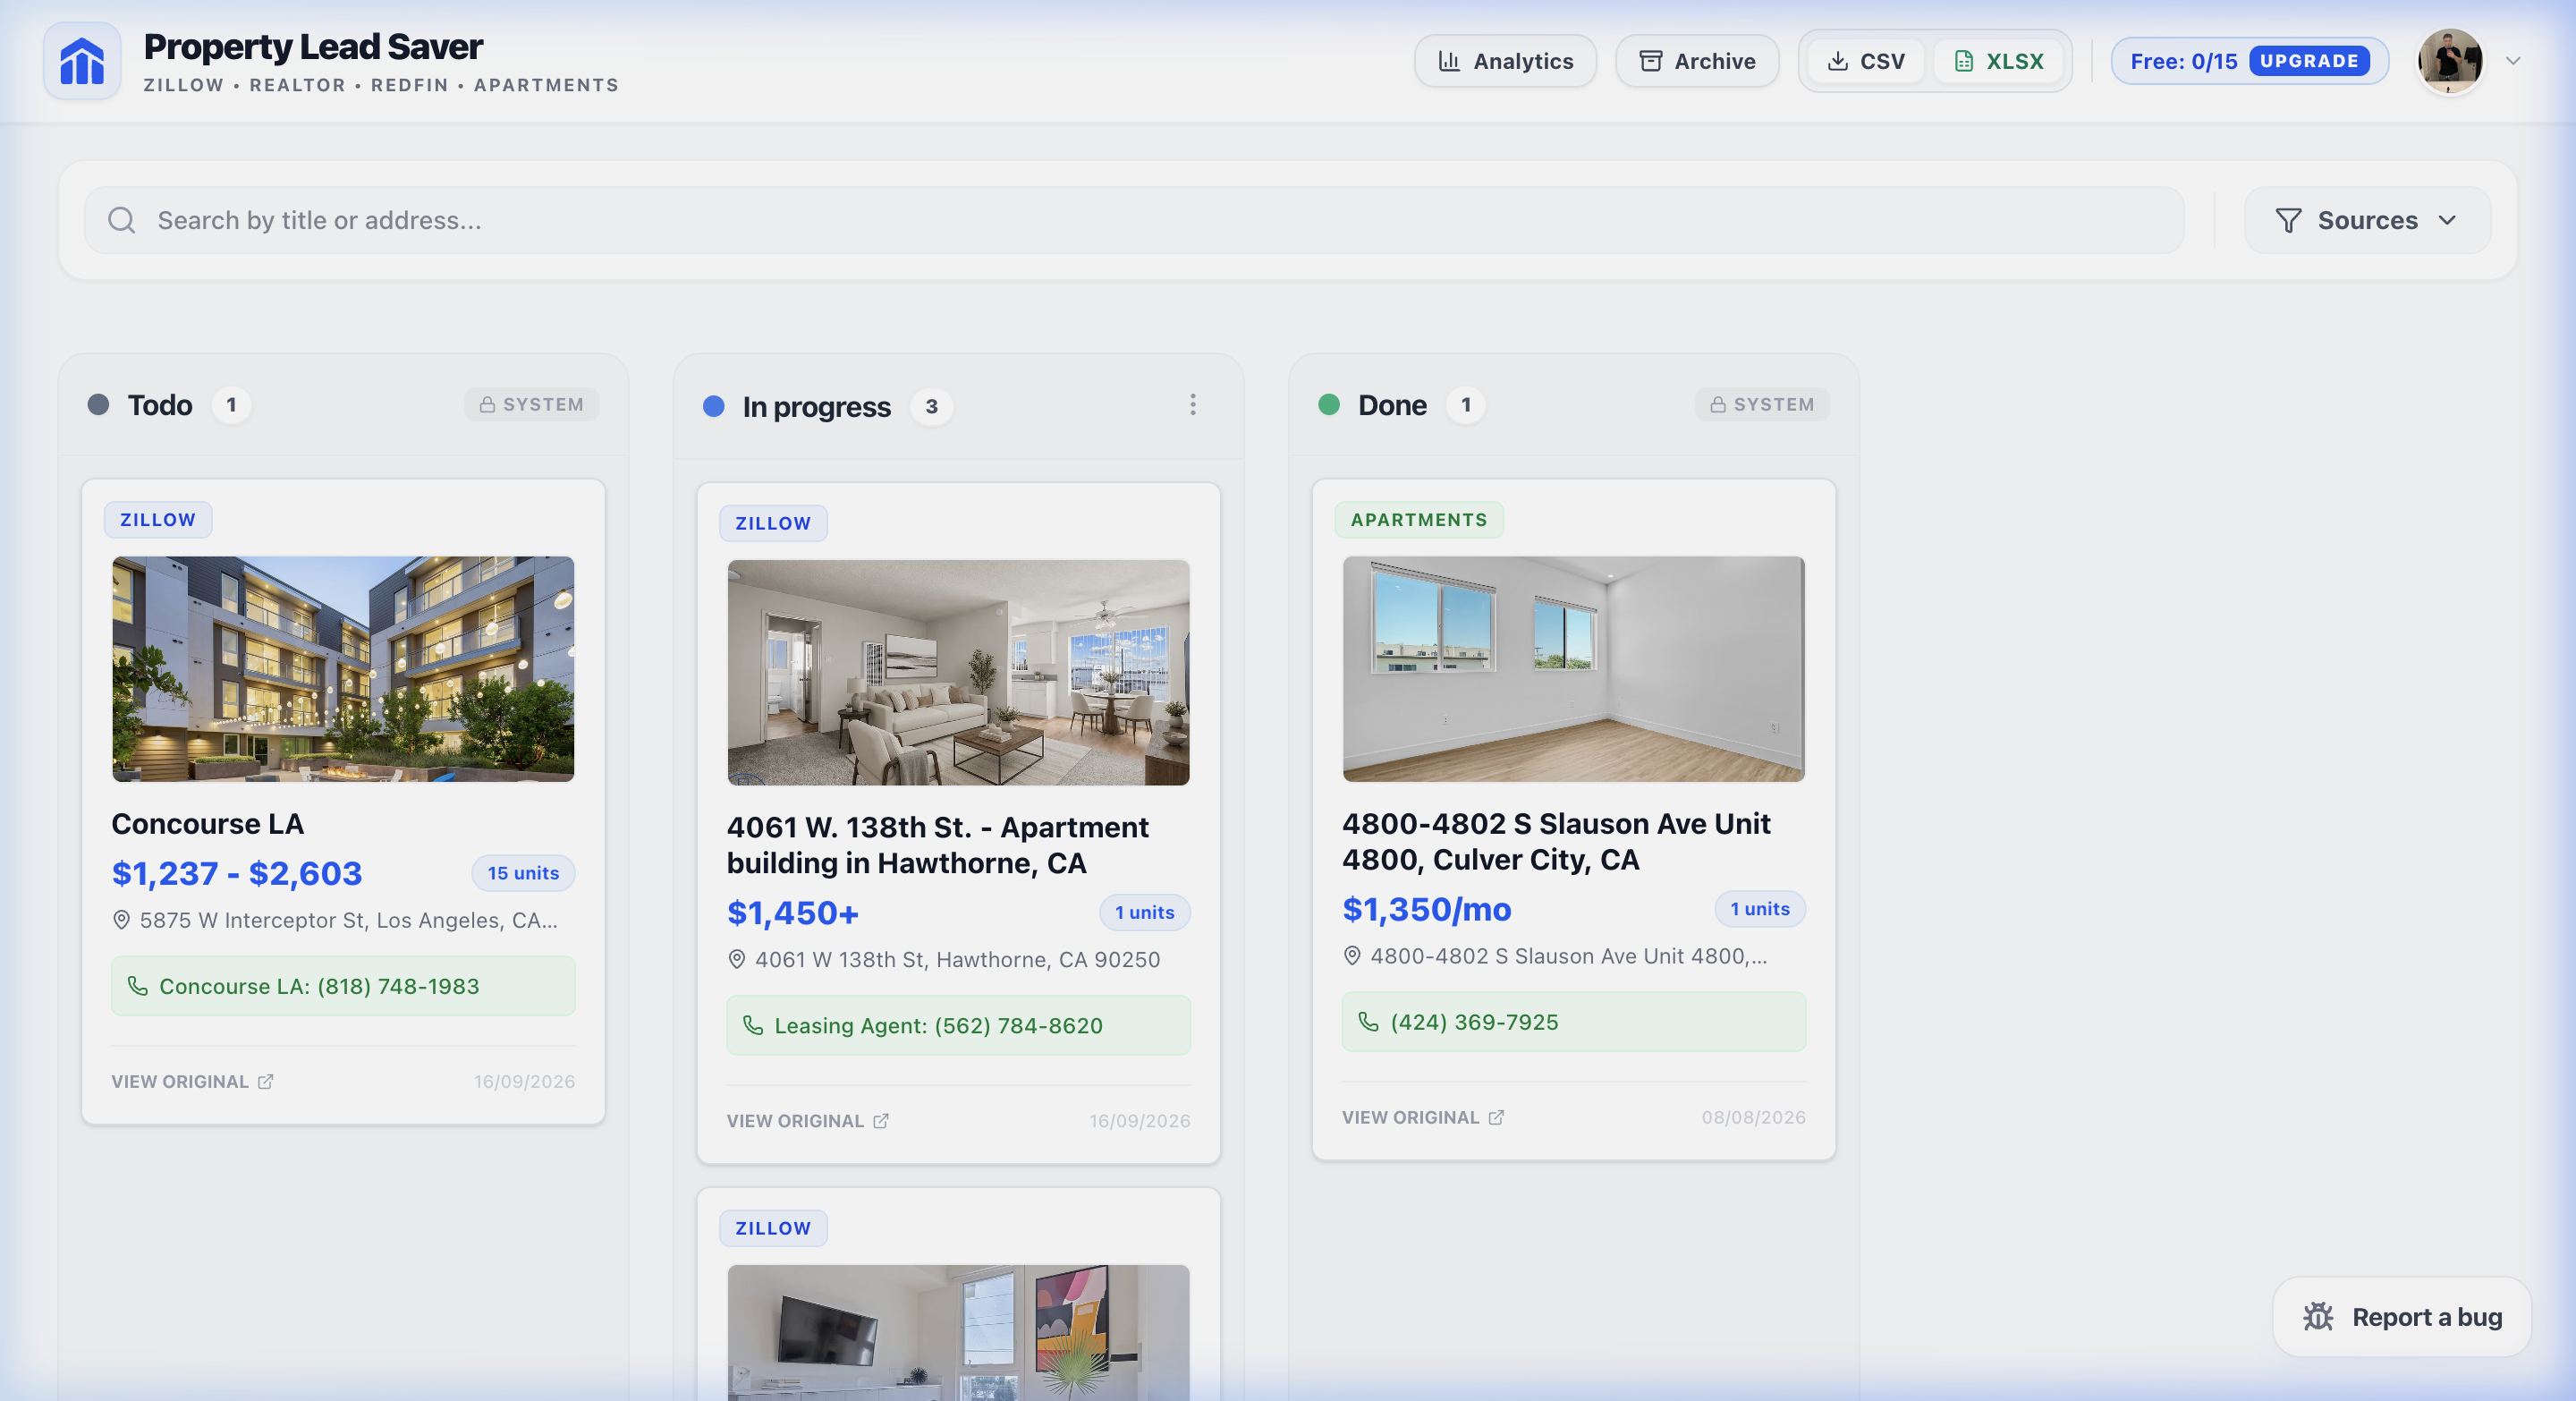
Task: Open the second In progress card's partial photo
Action: (958, 1332)
